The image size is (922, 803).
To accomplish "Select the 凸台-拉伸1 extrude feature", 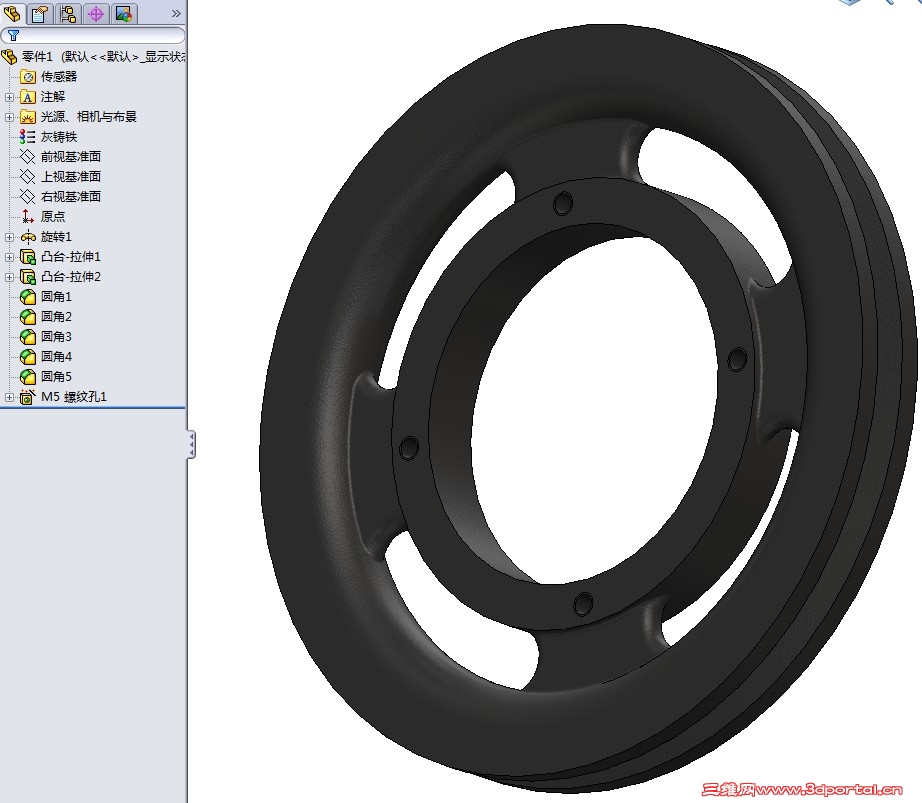I will click(x=71, y=257).
